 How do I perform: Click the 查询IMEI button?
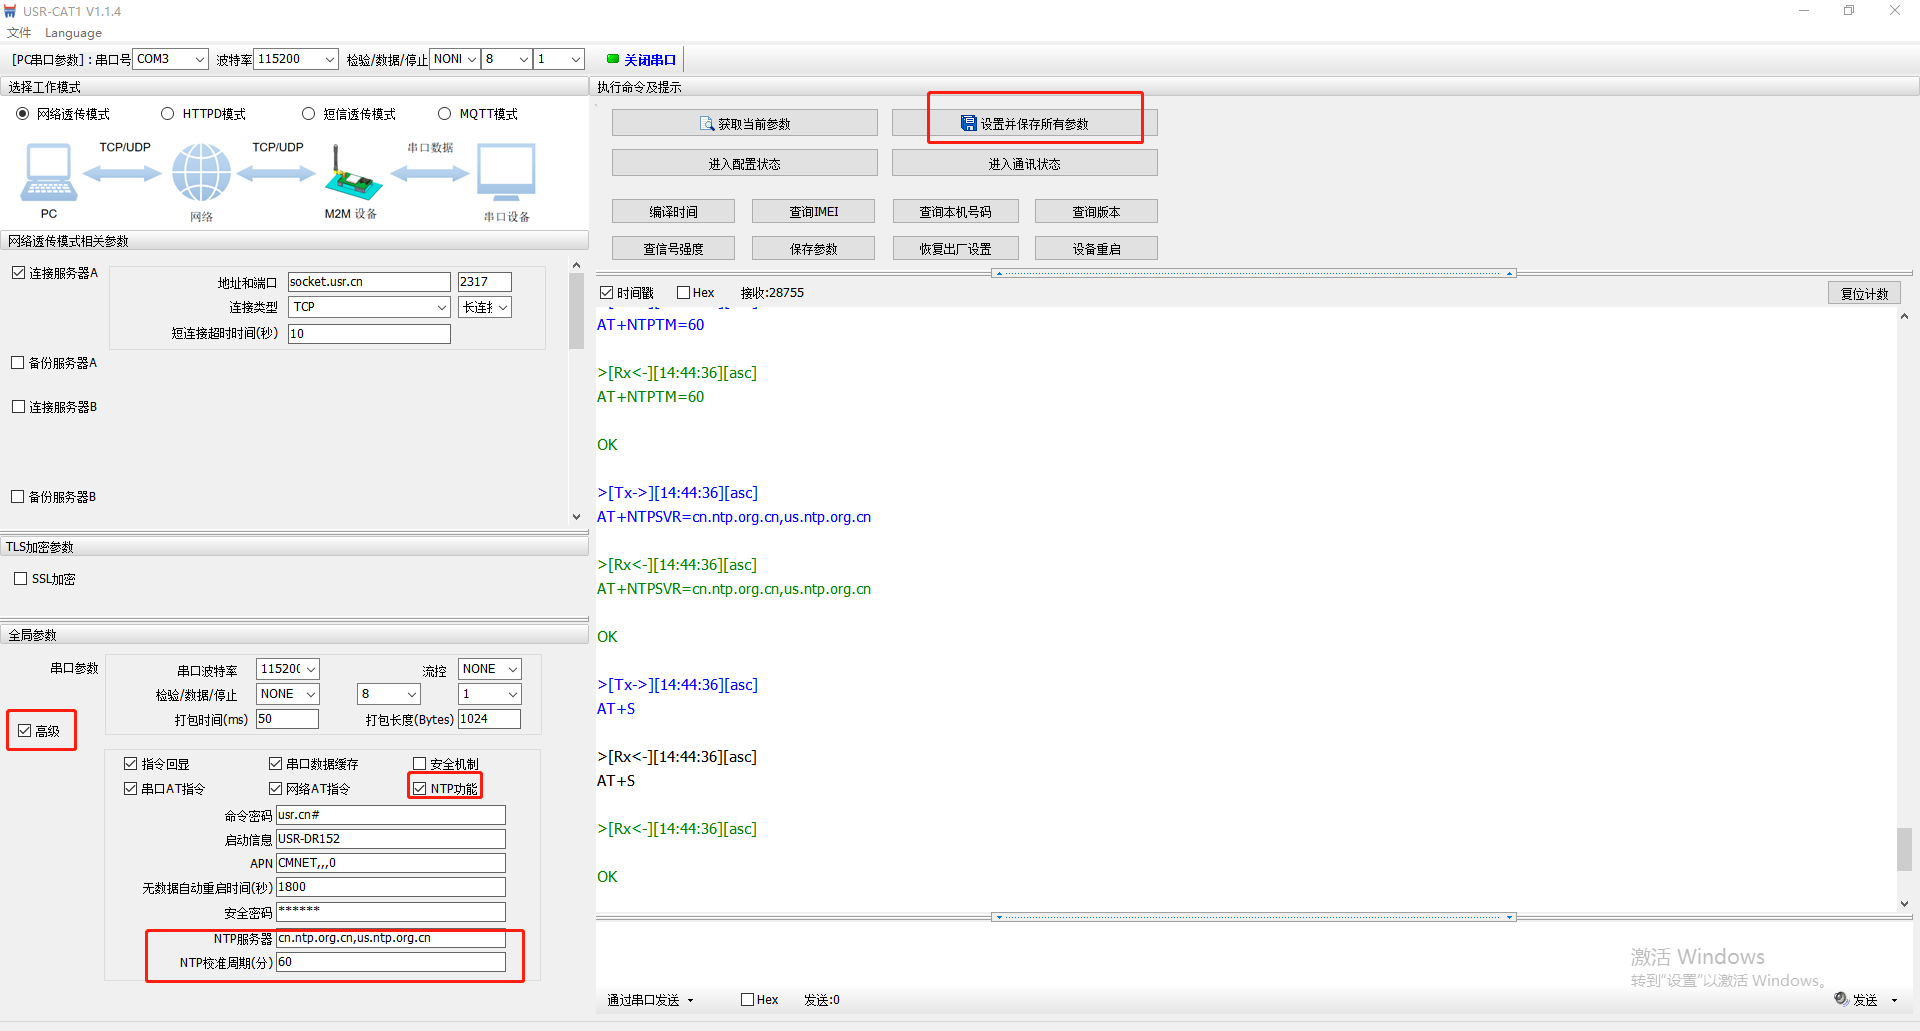[813, 212]
